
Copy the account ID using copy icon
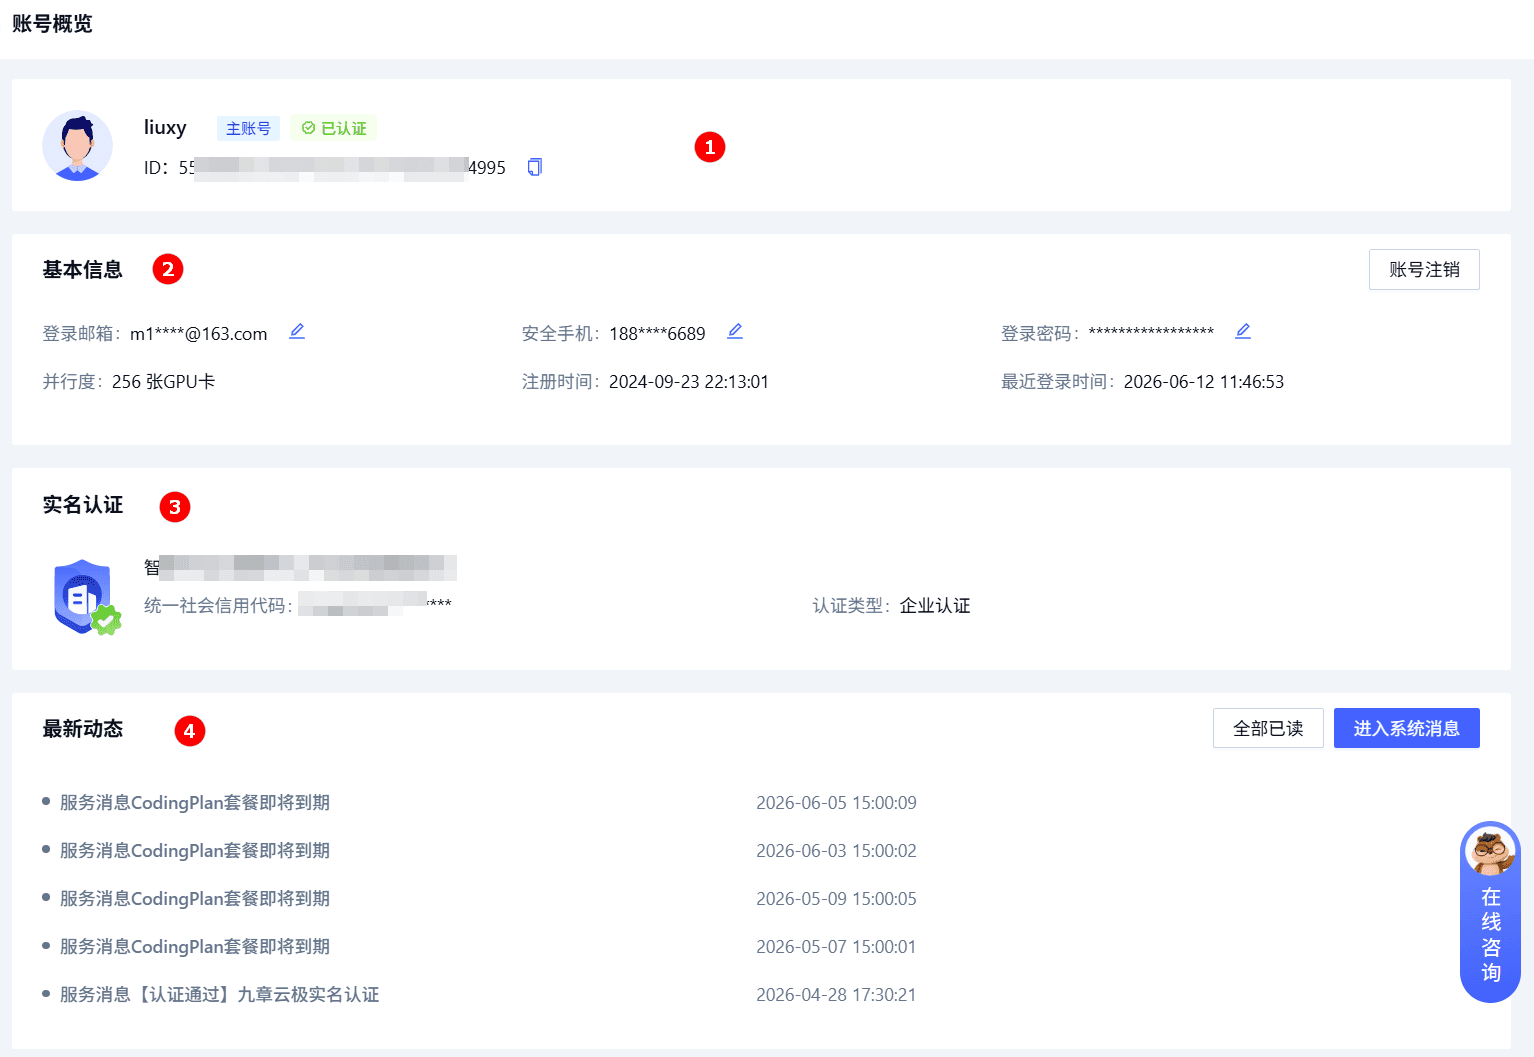[x=535, y=167]
